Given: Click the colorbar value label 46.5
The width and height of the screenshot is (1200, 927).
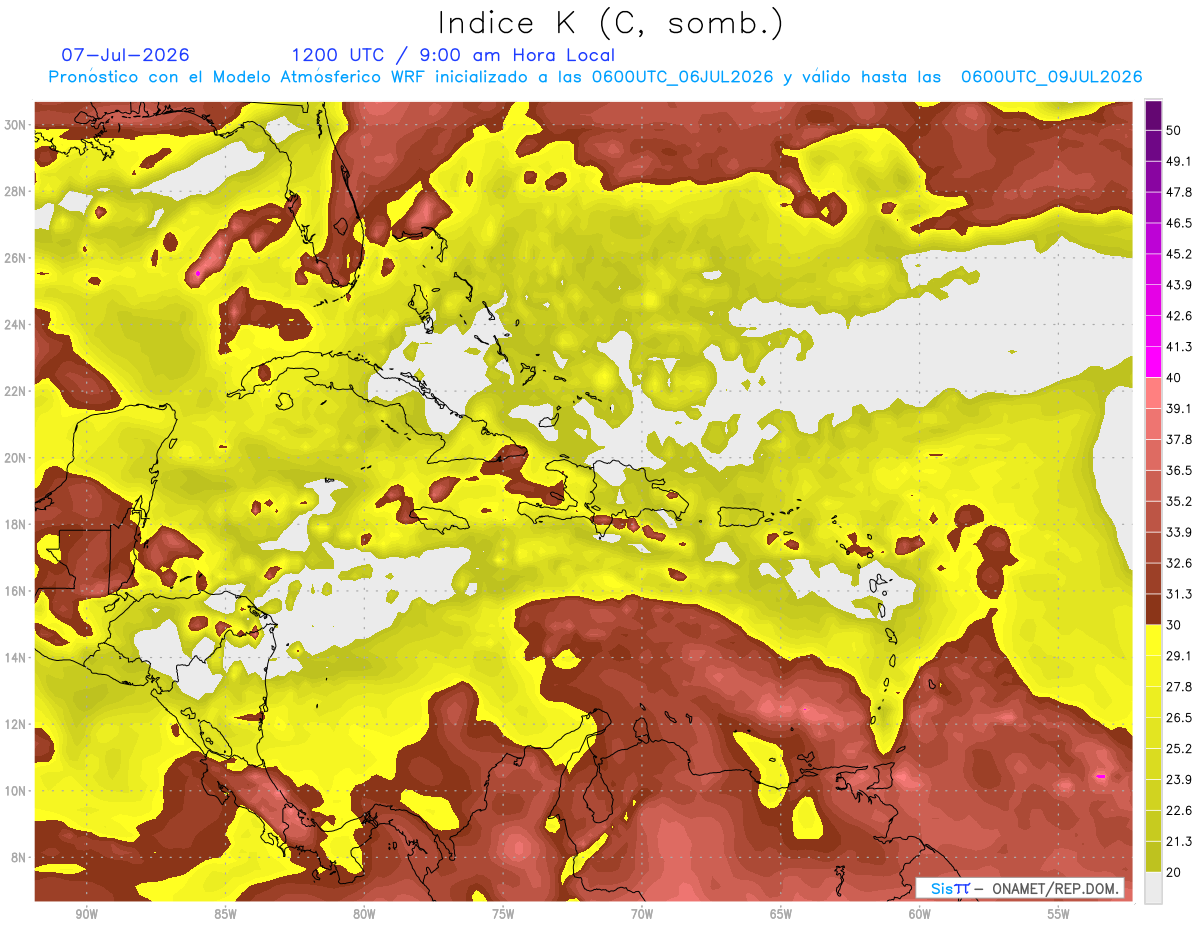Looking at the screenshot, I should [1179, 223].
